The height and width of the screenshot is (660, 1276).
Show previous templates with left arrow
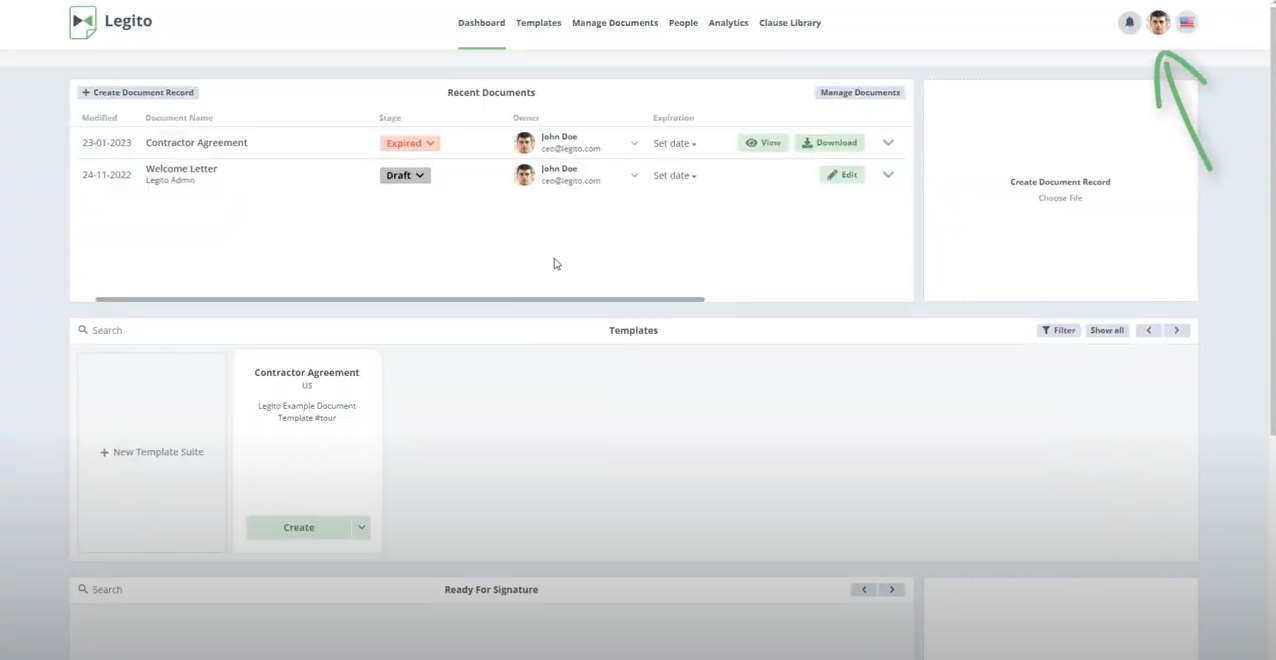1148,330
